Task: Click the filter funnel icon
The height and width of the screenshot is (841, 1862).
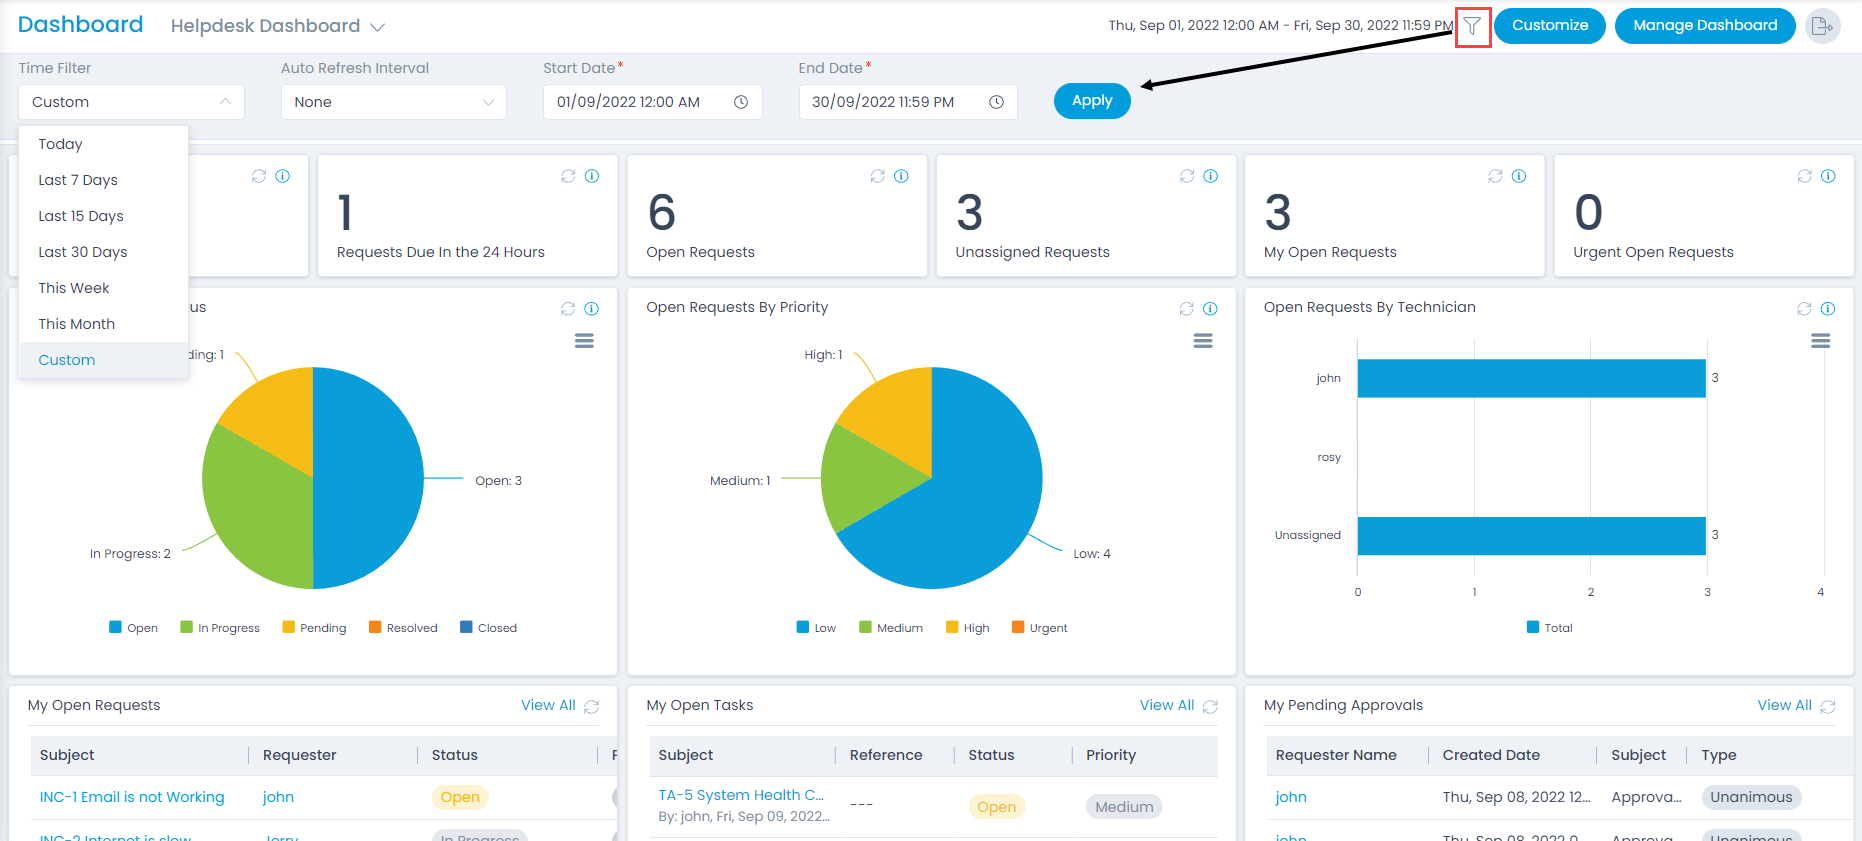Action: (1472, 26)
